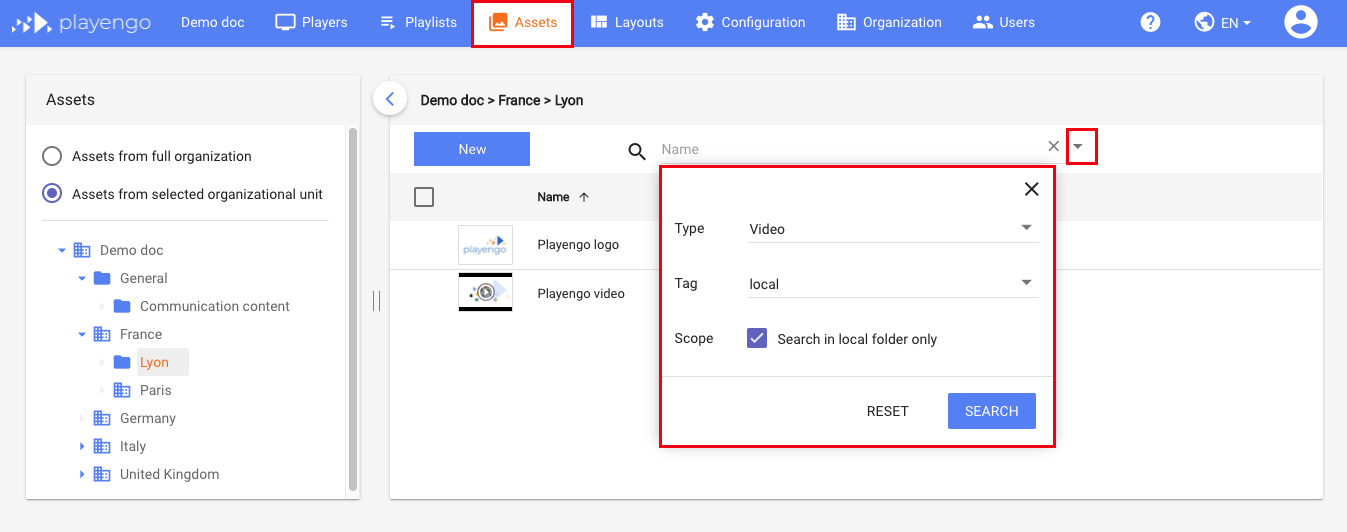Toggle the advanced search dropdown arrow
The width and height of the screenshot is (1347, 532).
click(x=1078, y=147)
